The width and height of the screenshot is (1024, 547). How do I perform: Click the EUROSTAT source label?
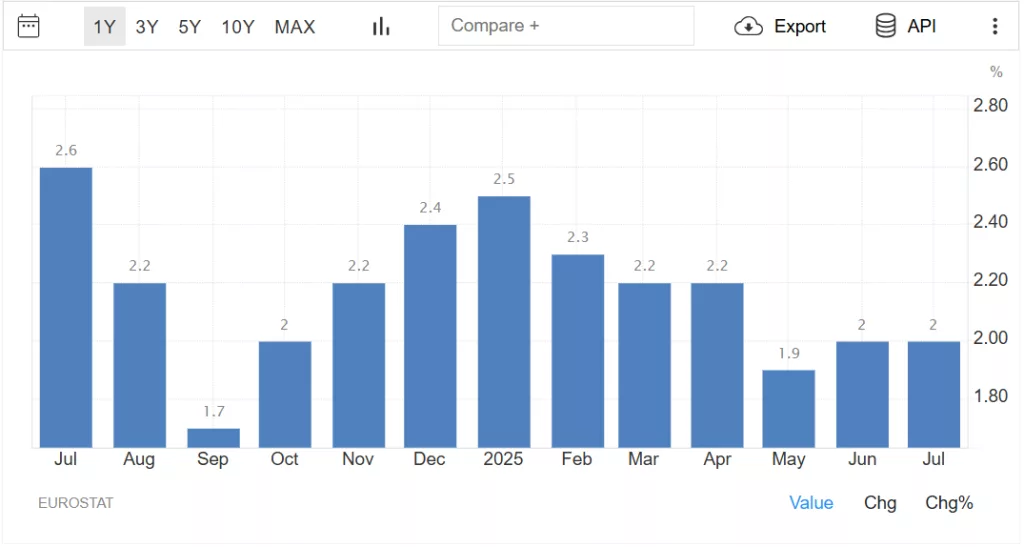coord(76,503)
